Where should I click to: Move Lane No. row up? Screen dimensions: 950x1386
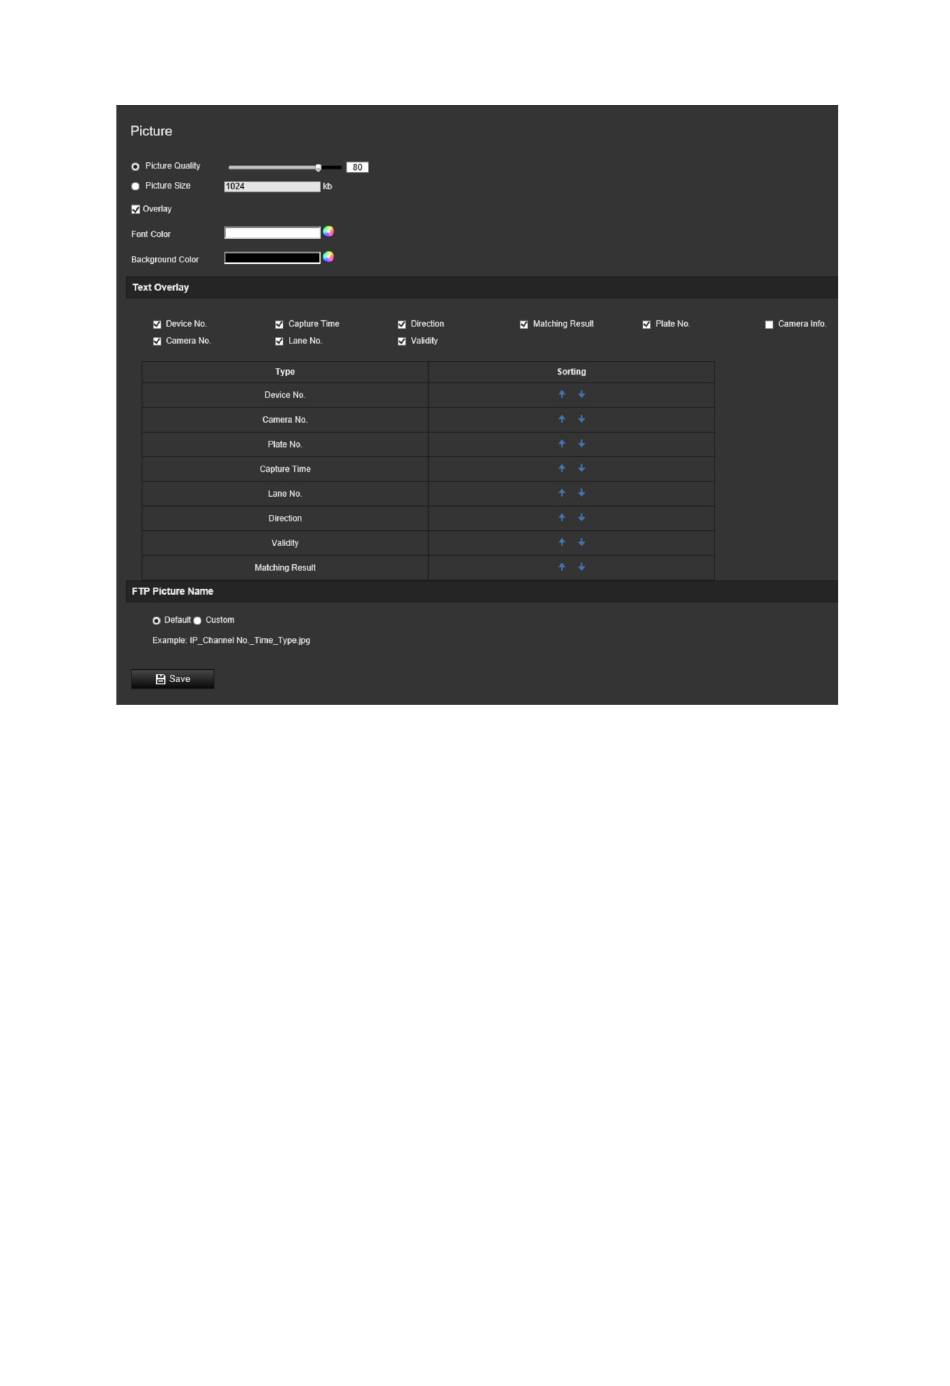click(562, 493)
